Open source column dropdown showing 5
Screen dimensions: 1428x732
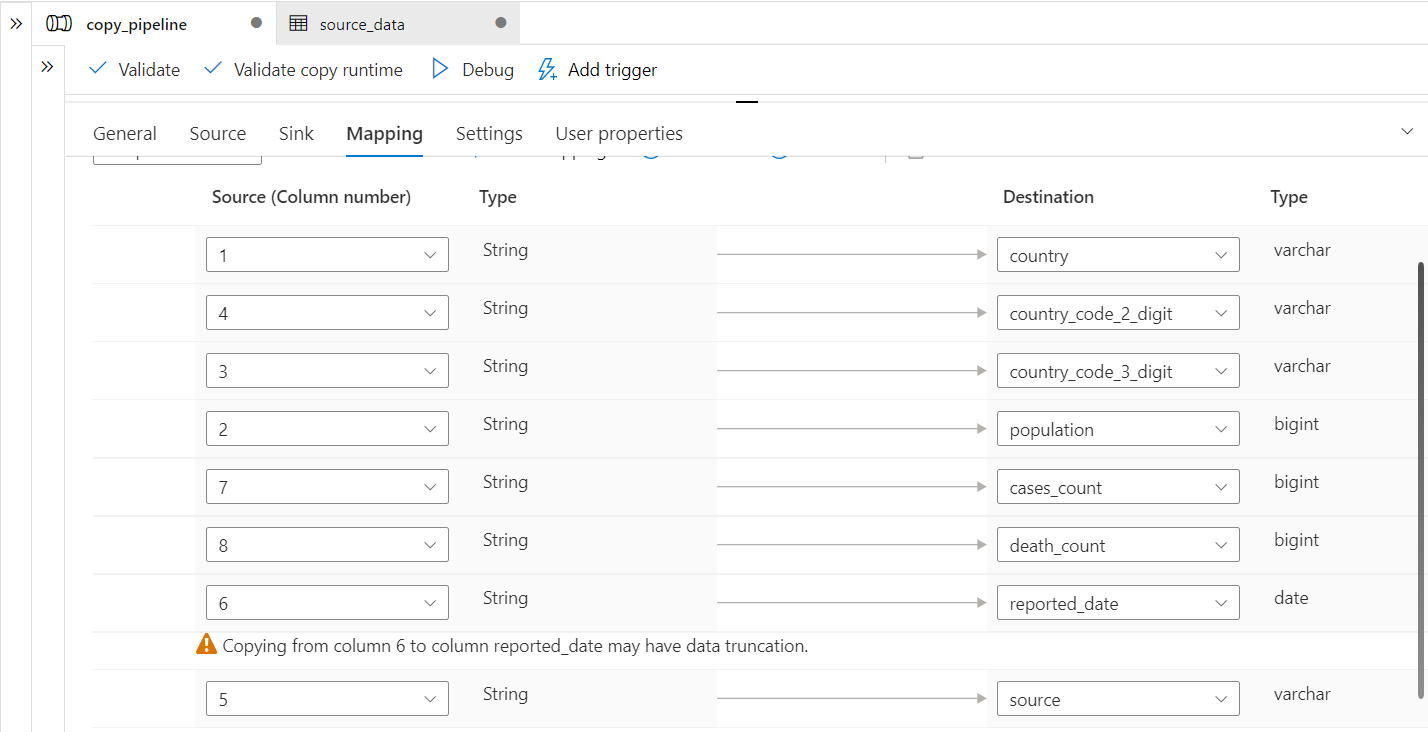[x=327, y=699]
